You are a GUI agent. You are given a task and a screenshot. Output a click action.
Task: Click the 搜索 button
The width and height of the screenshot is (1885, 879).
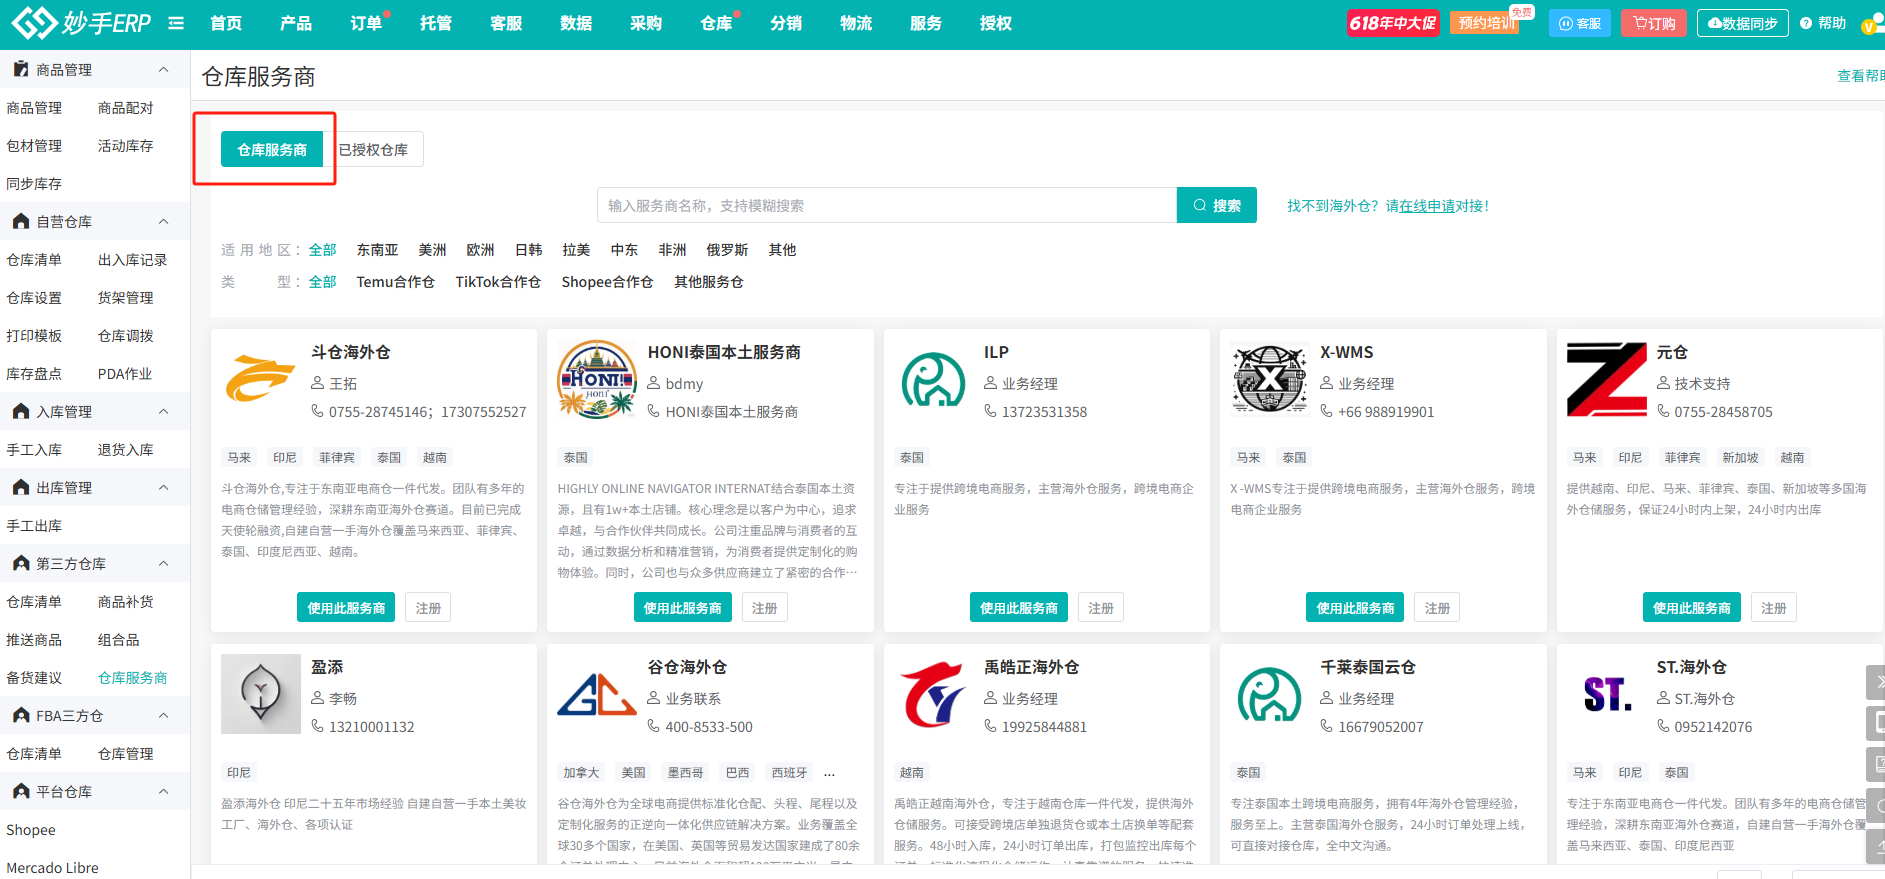coord(1217,205)
